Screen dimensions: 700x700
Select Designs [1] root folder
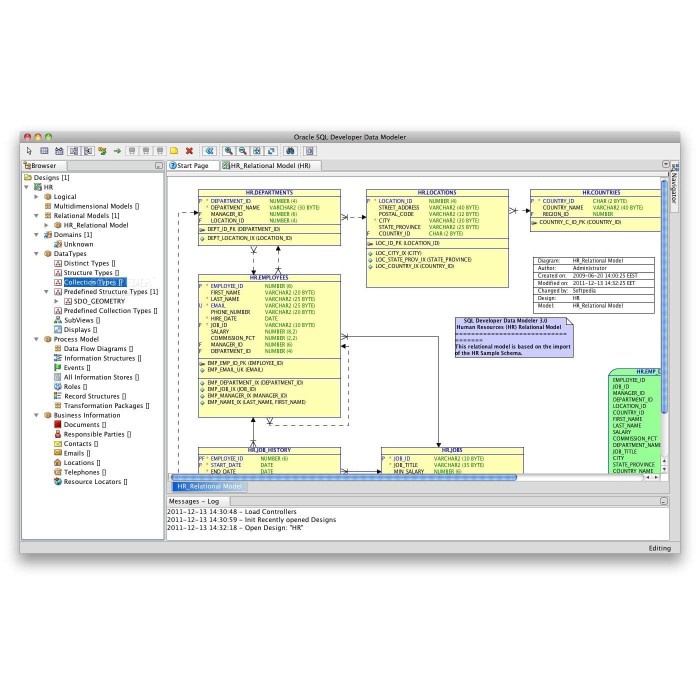[47, 178]
